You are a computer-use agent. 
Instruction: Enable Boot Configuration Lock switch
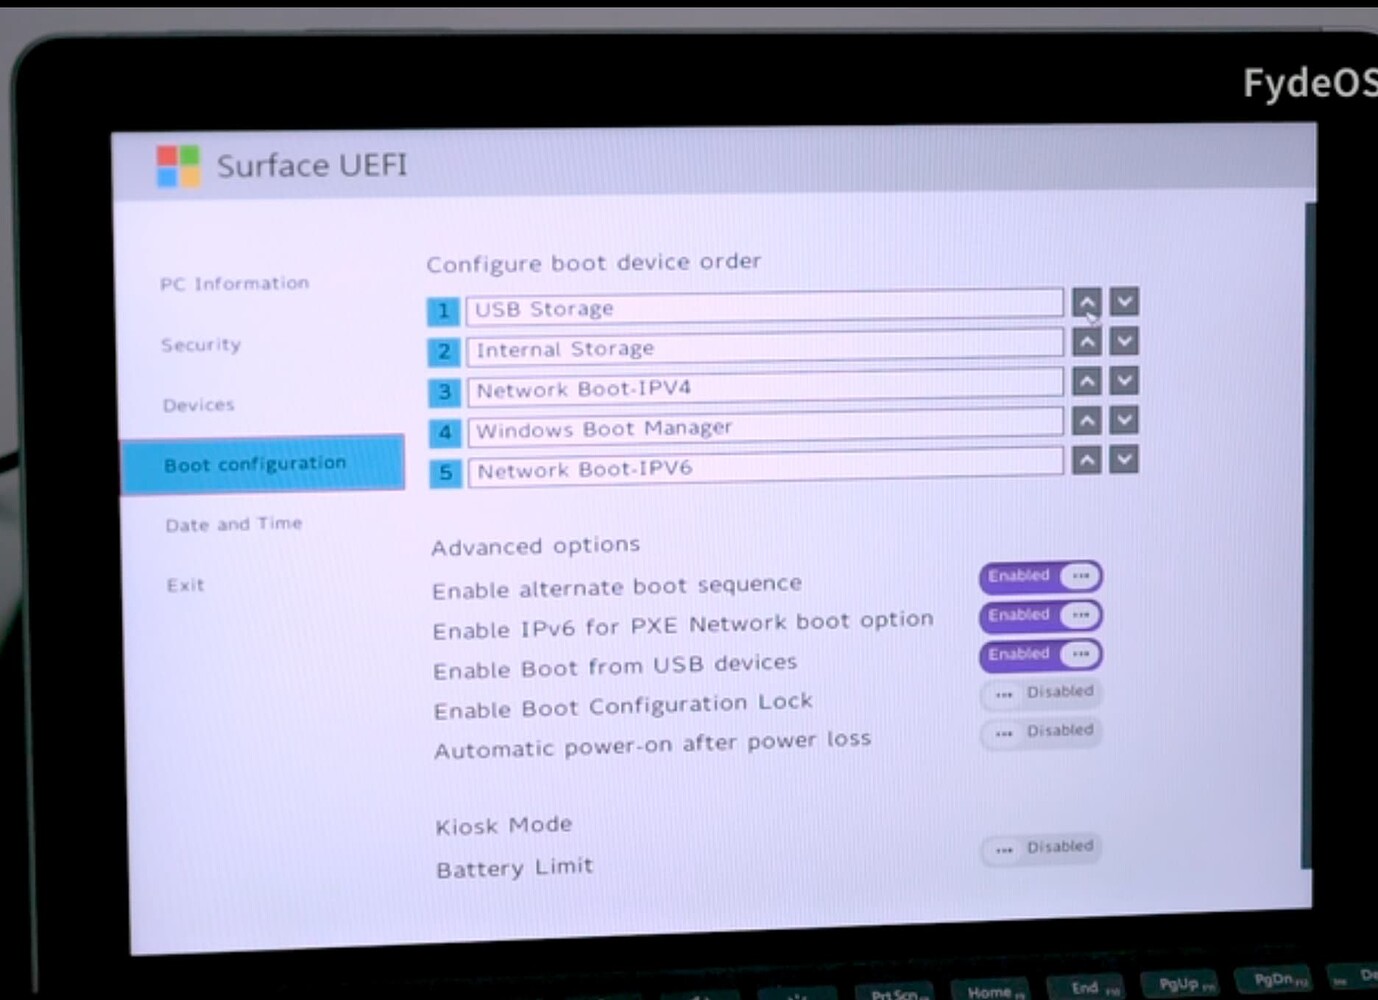click(1041, 693)
